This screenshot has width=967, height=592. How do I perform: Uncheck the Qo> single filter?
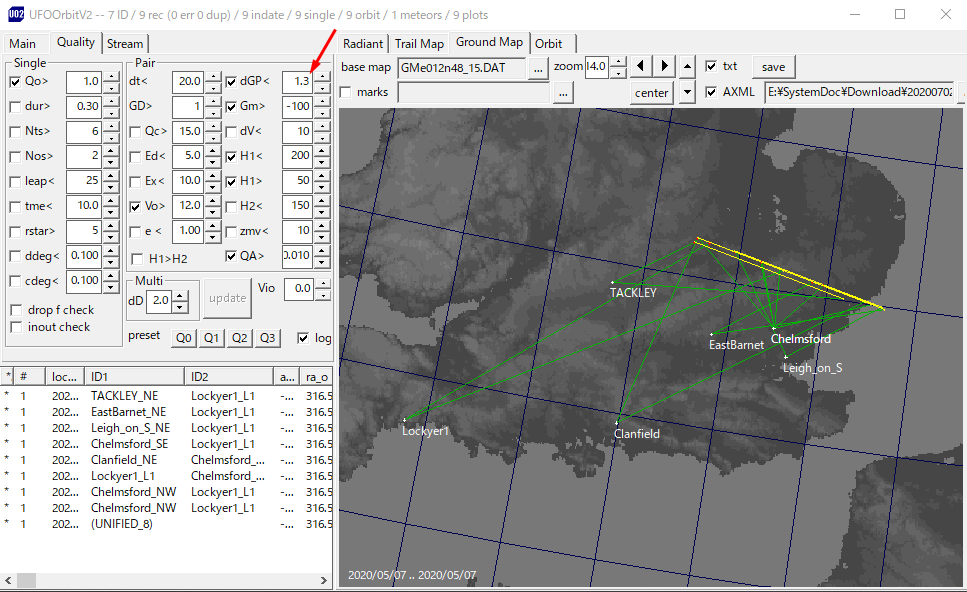click(x=15, y=82)
